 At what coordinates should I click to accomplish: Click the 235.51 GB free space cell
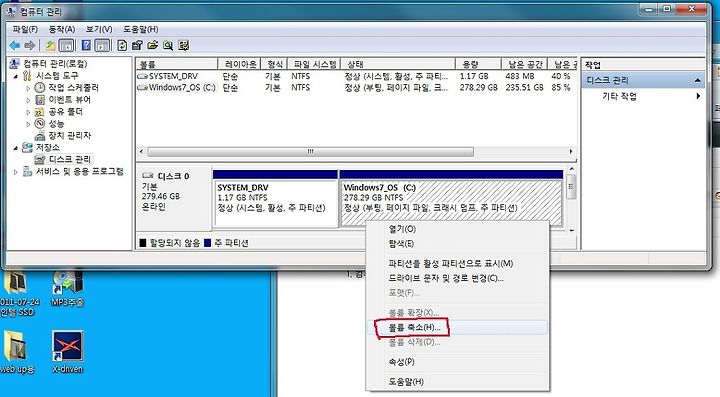(524, 87)
